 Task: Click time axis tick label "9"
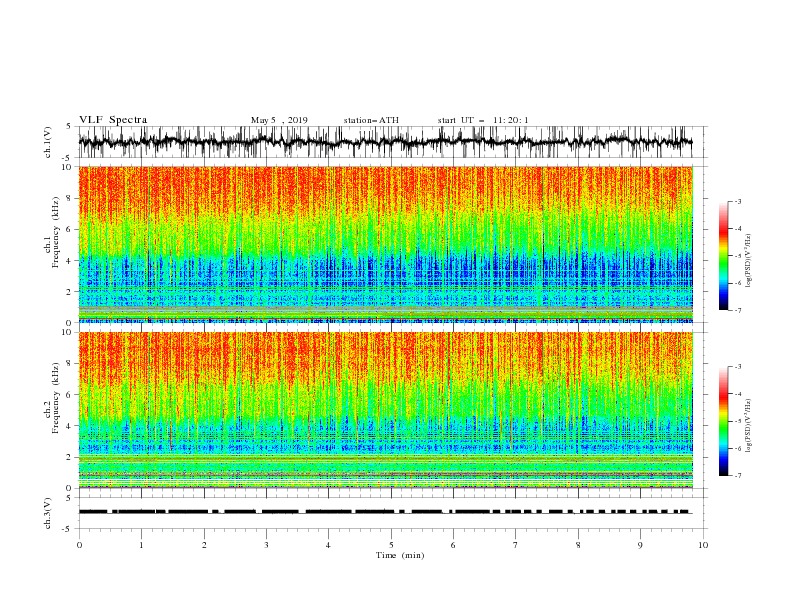pos(640,545)
